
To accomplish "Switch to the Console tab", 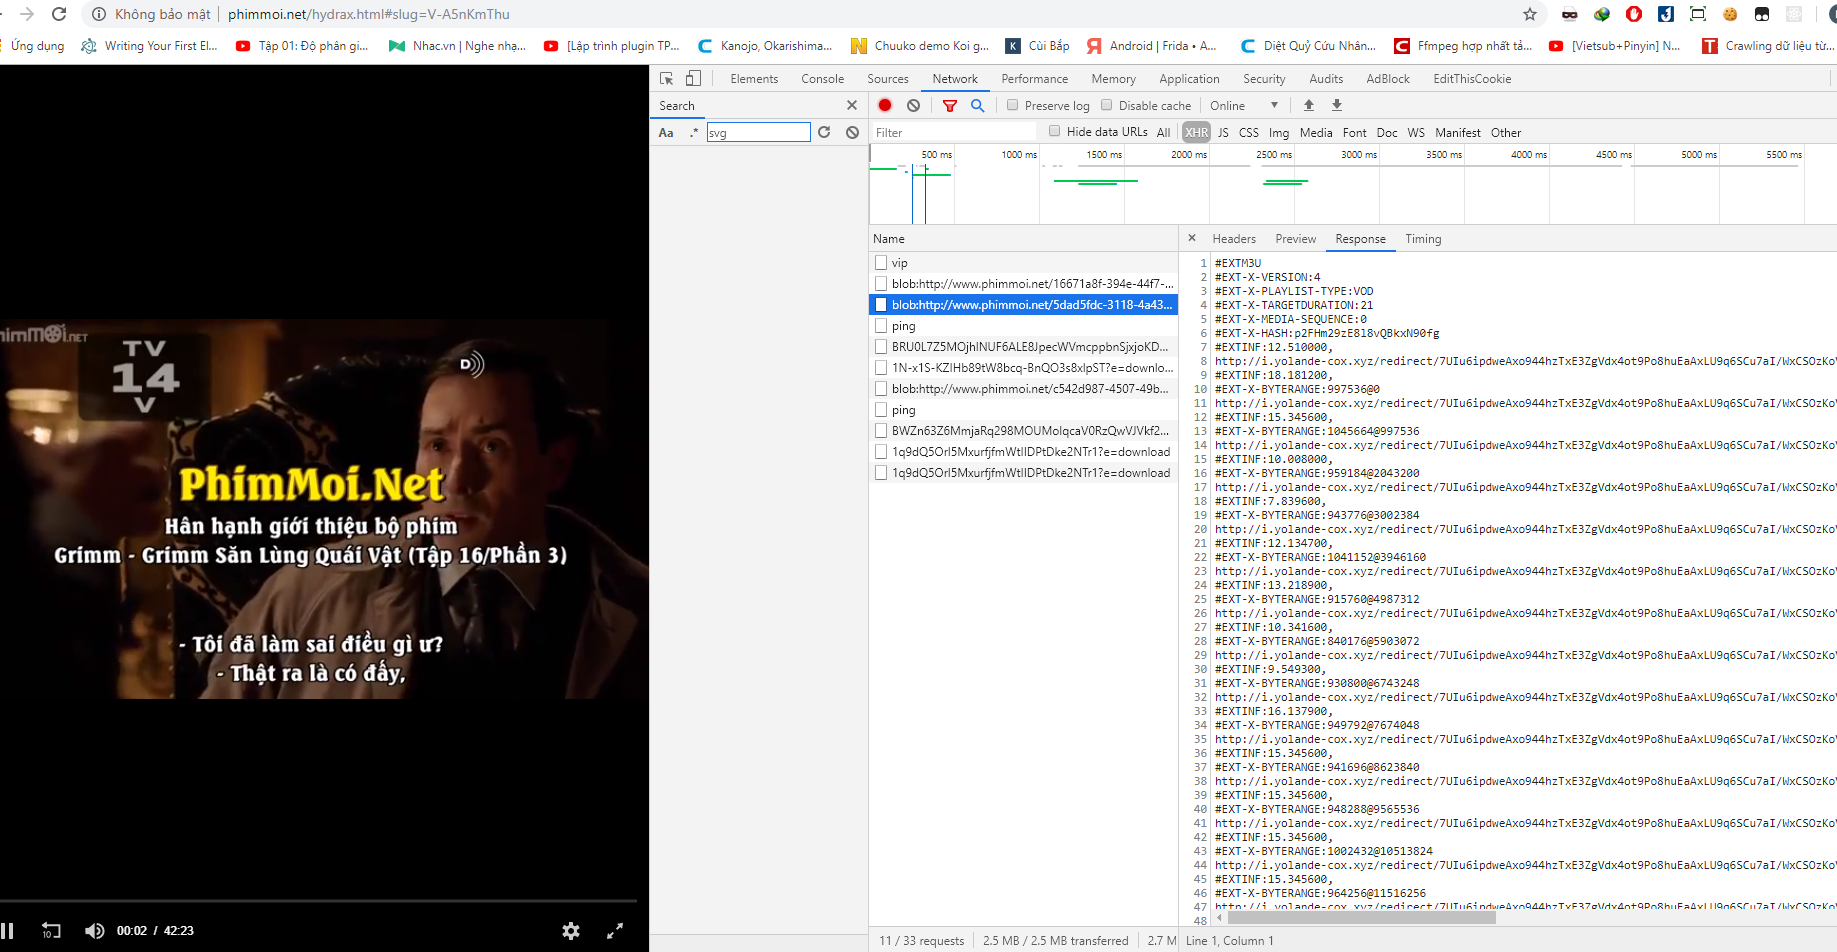I will point(822,78).
